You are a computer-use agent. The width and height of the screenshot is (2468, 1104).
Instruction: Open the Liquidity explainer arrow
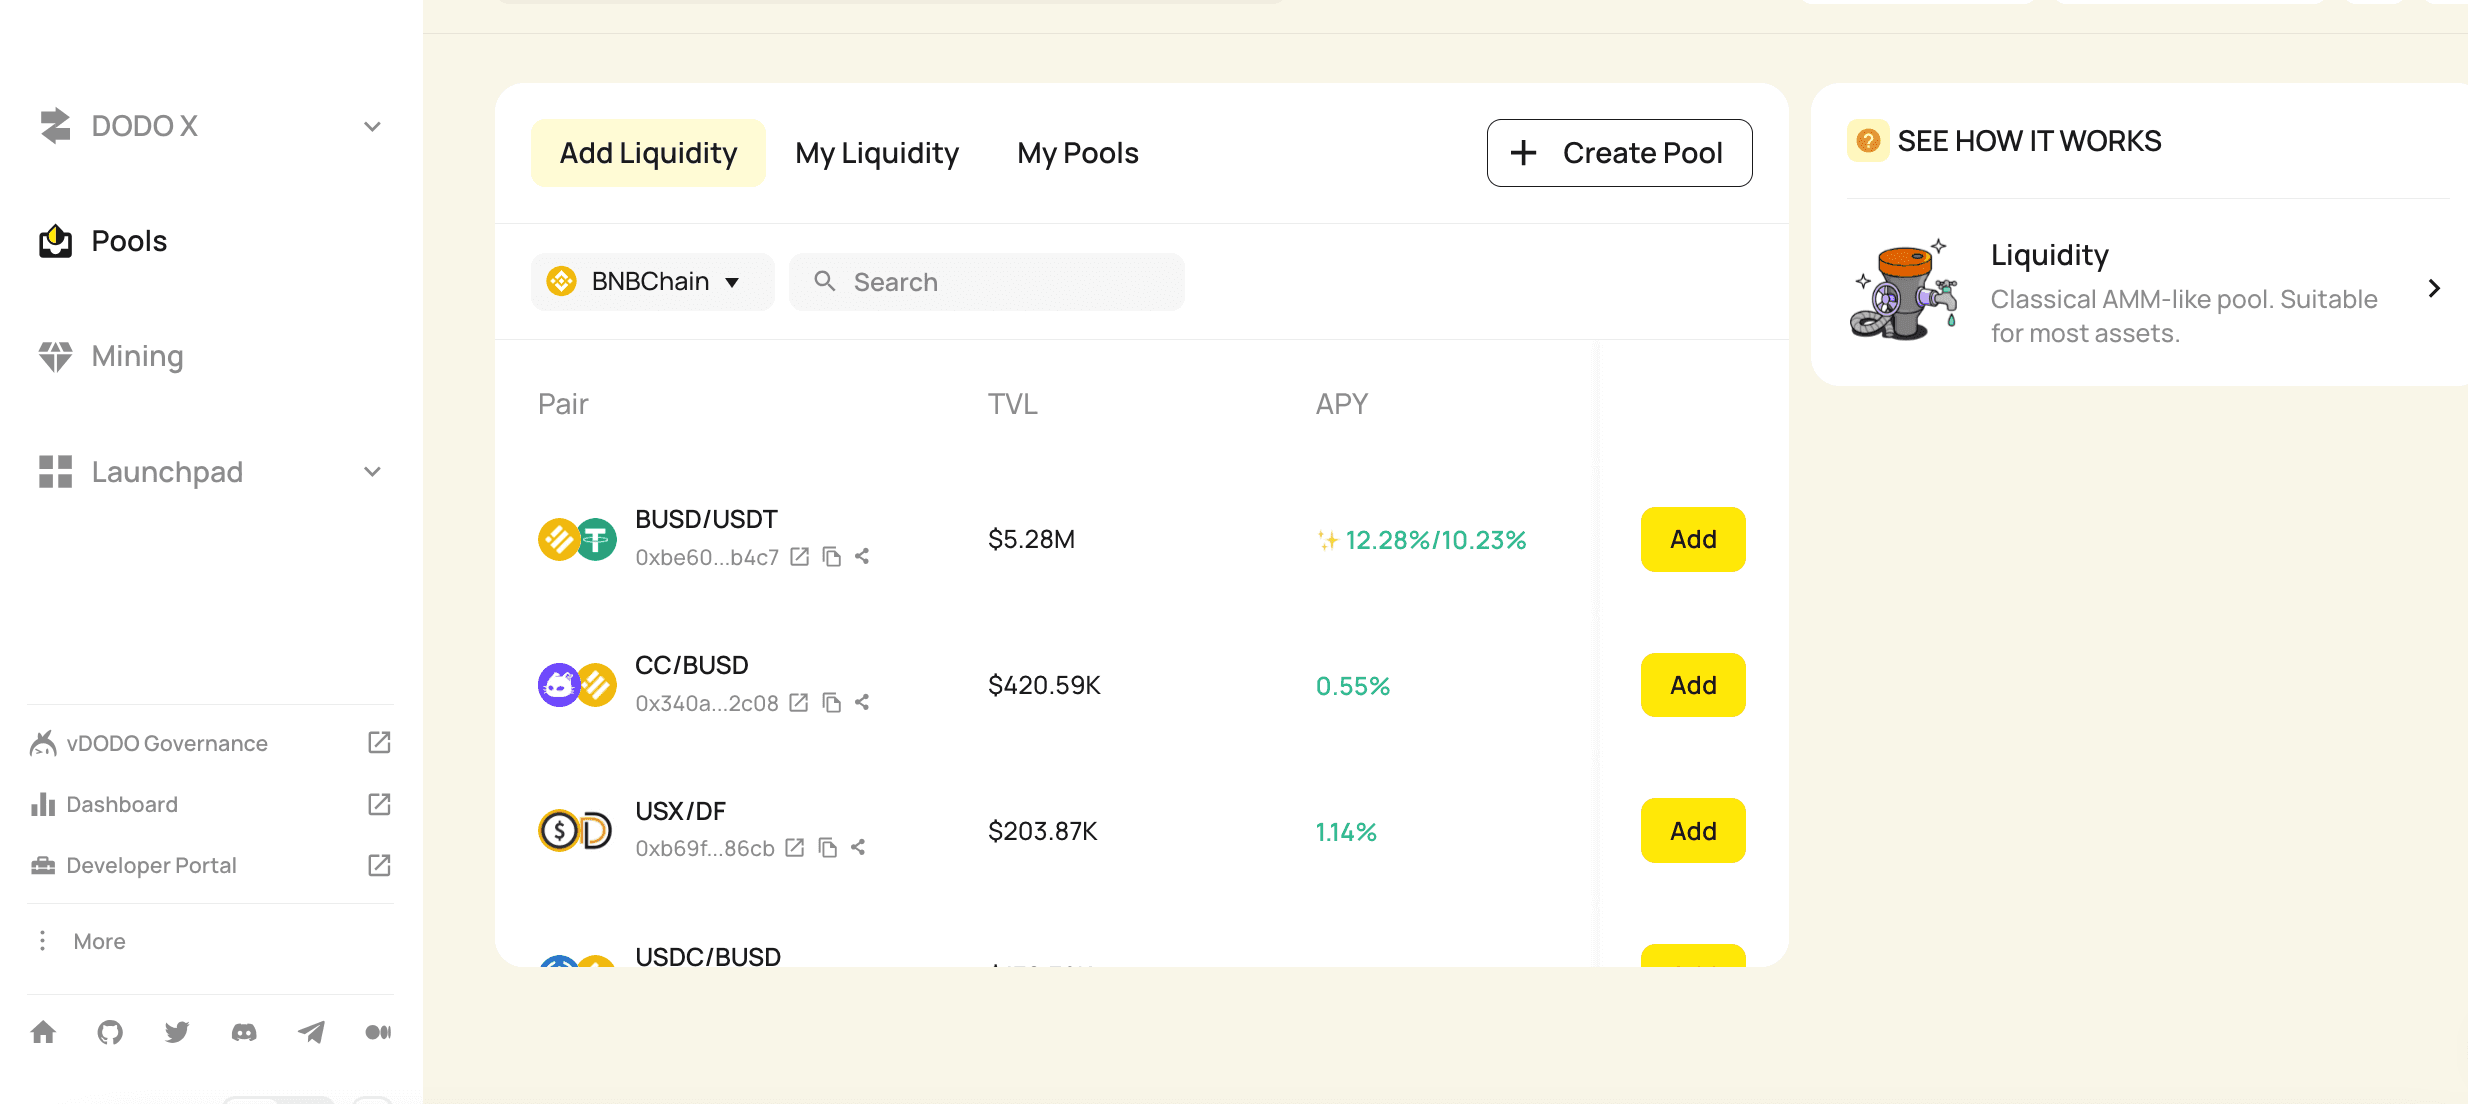(x=2434, y=289)
